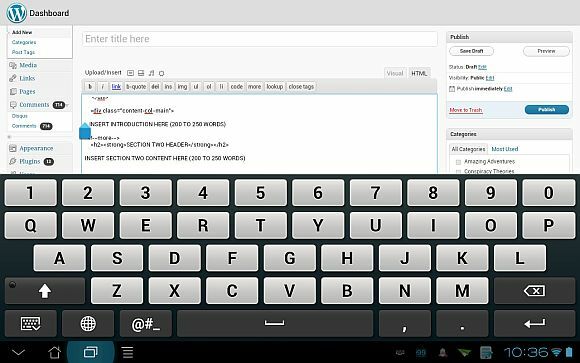Open Disqus under Comments
580x363 pixels.
pyautogui.click(x=20, y=116)
